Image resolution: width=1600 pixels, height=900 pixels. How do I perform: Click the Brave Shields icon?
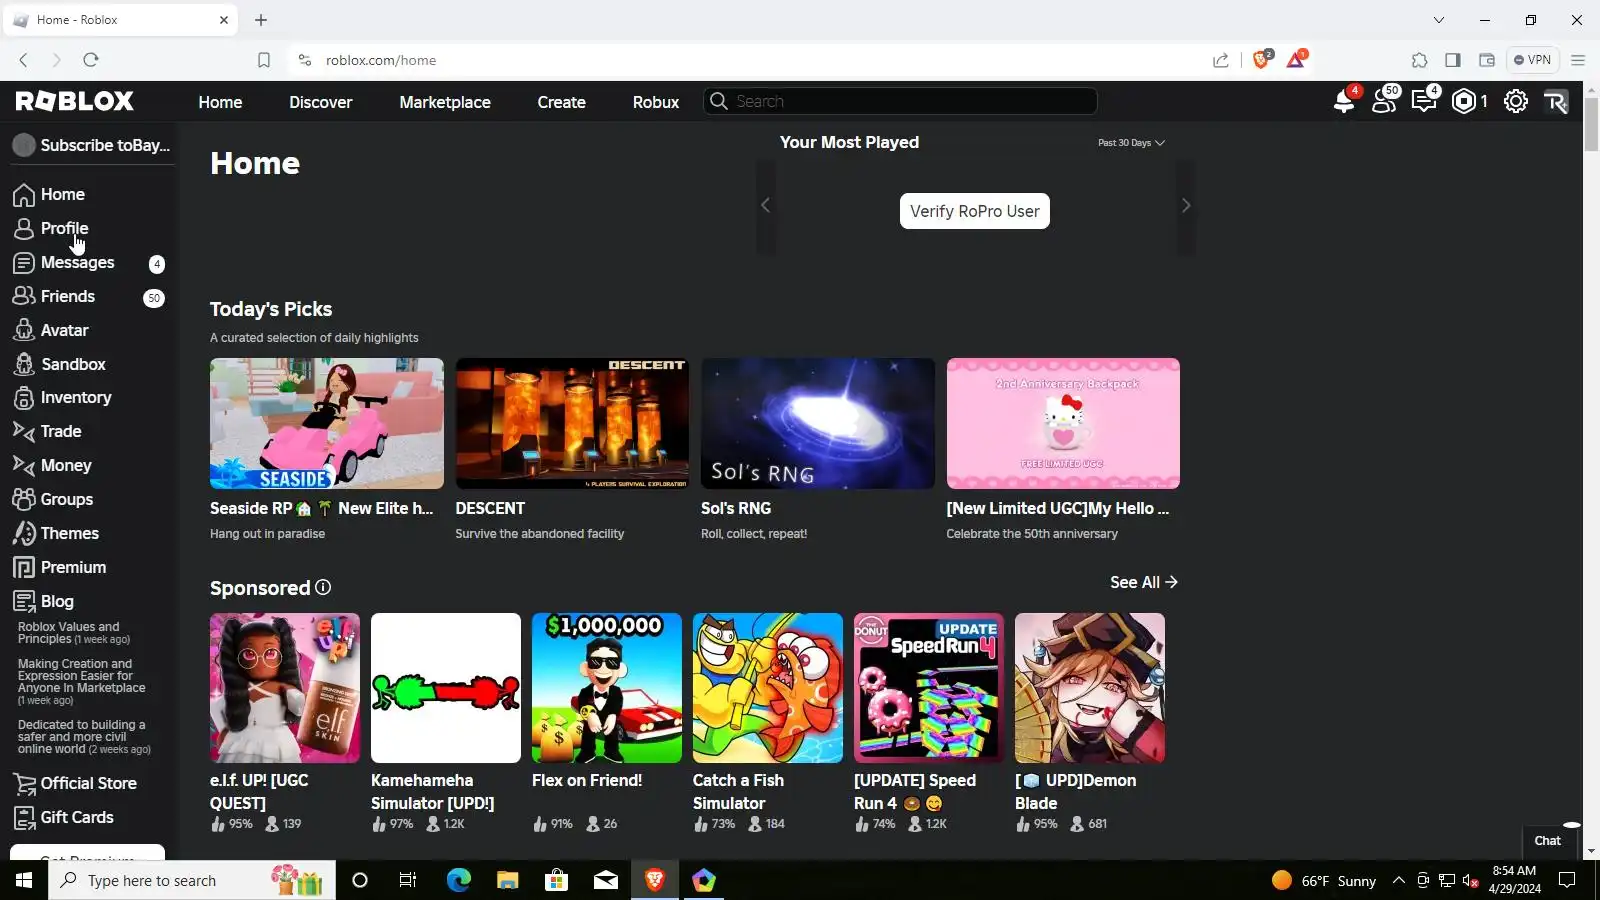click(1261, 60)
